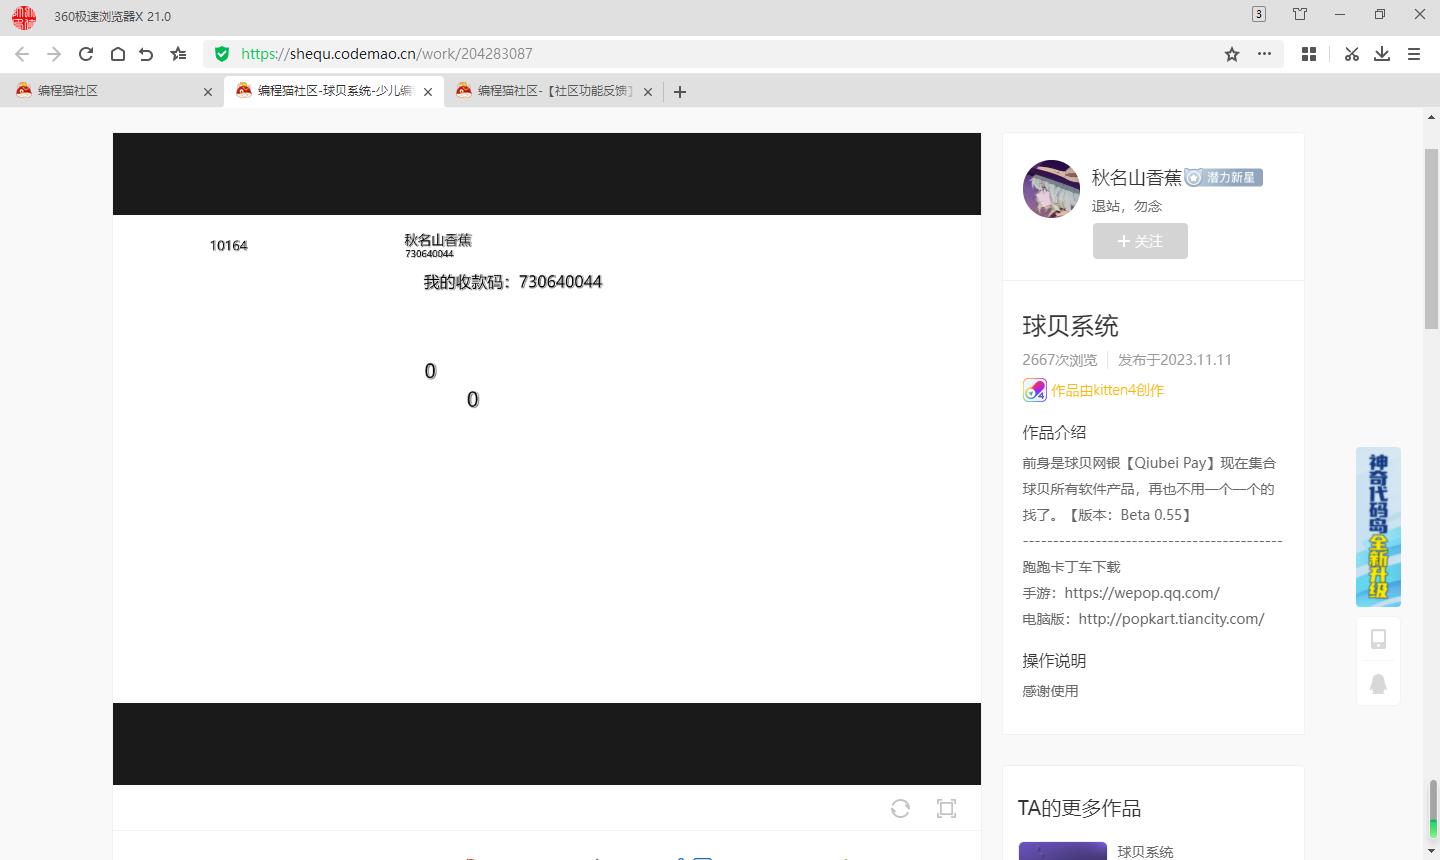
Task: Restore down the browser window
Action: pos(1380,14)
